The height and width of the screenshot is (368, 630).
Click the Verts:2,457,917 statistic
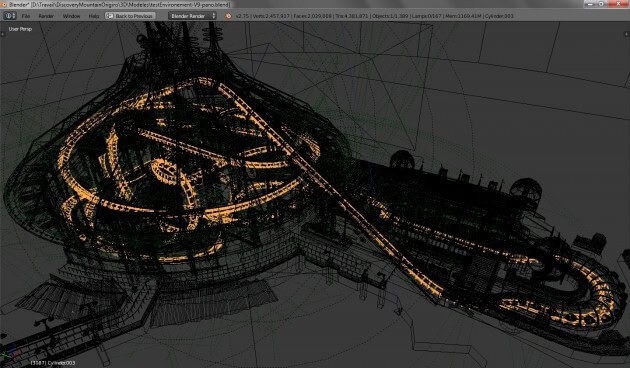tap(270, 16)
